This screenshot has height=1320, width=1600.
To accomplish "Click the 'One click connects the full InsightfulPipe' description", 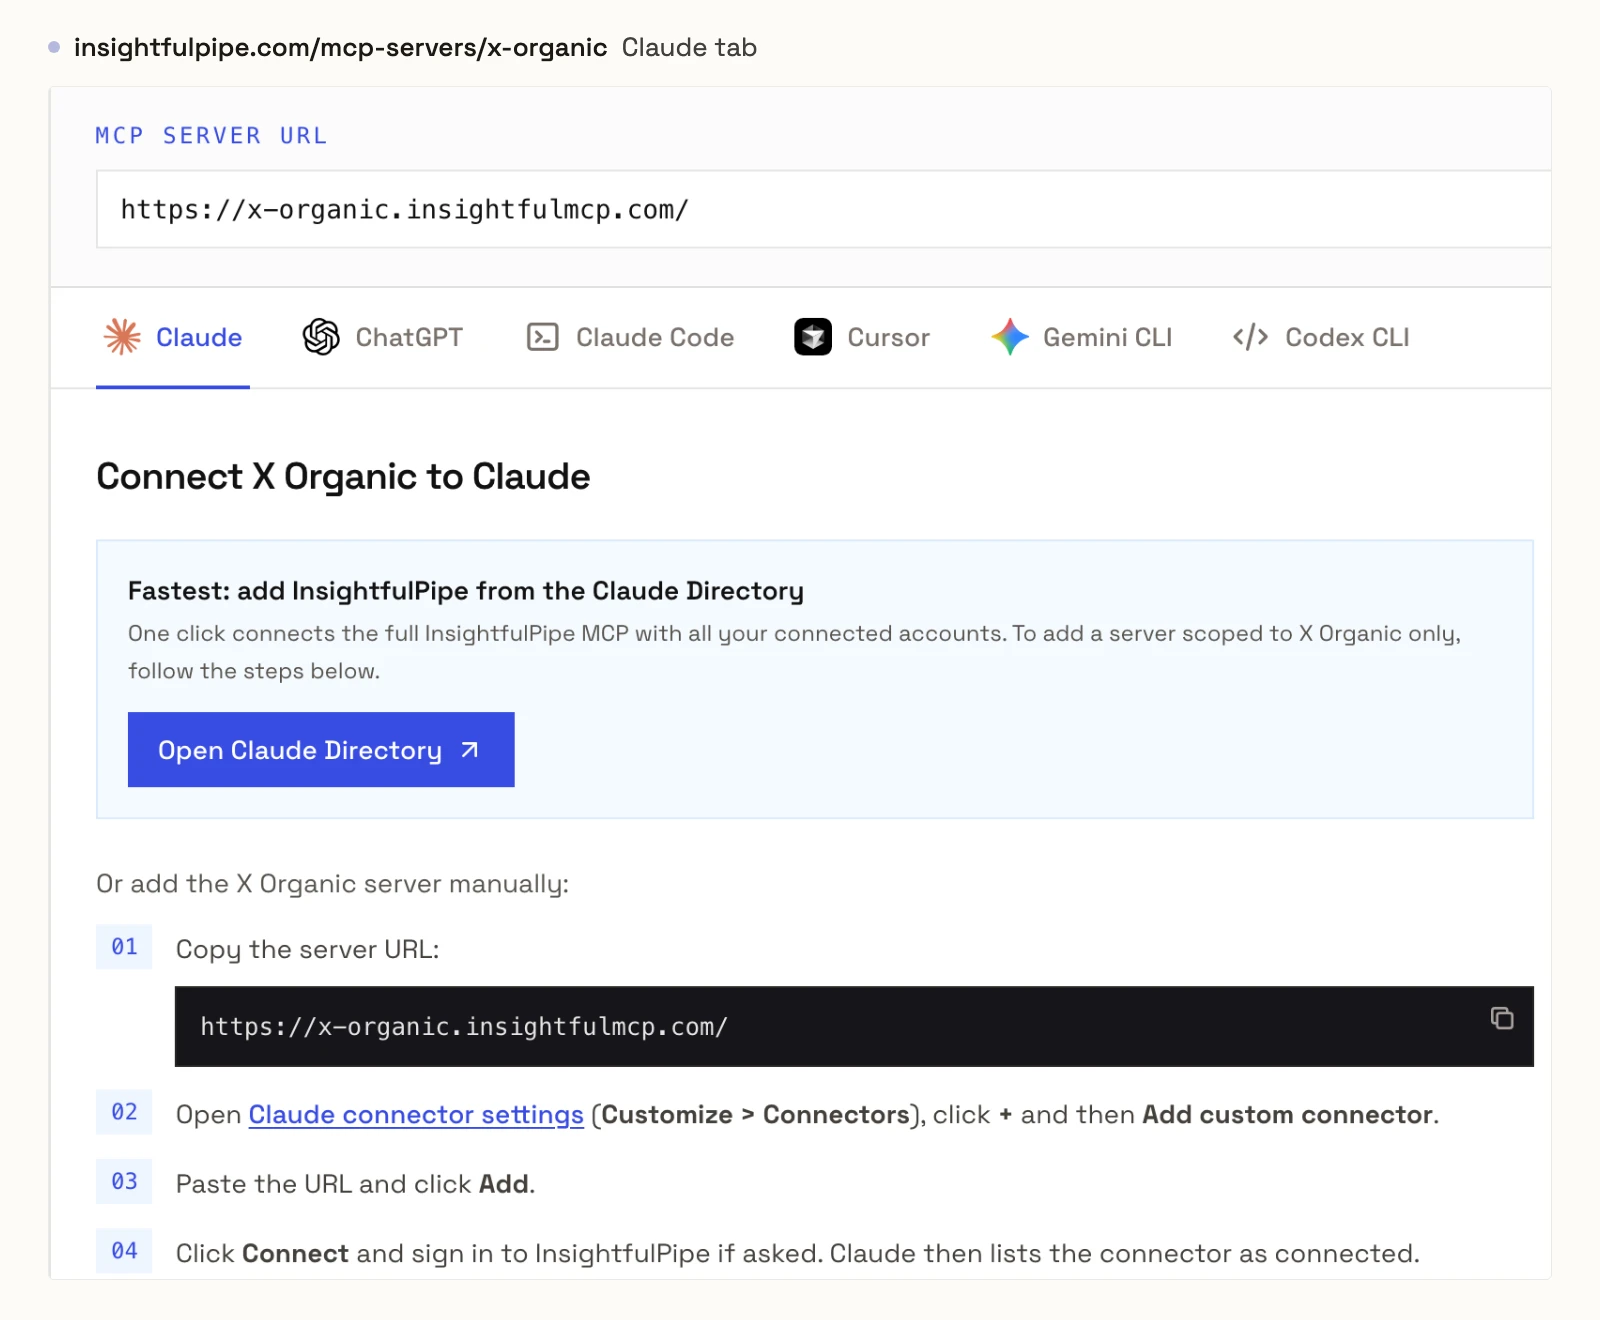I will [x=794, y=652].
